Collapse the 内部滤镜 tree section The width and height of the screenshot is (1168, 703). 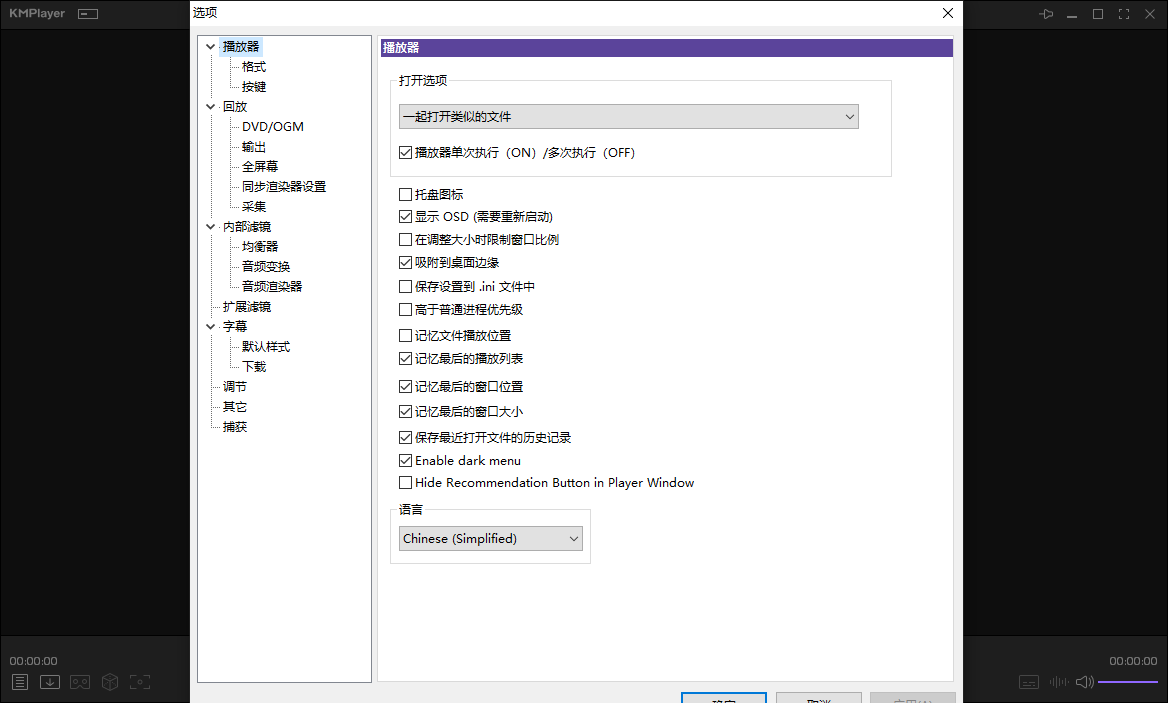(x=210, y=226)
